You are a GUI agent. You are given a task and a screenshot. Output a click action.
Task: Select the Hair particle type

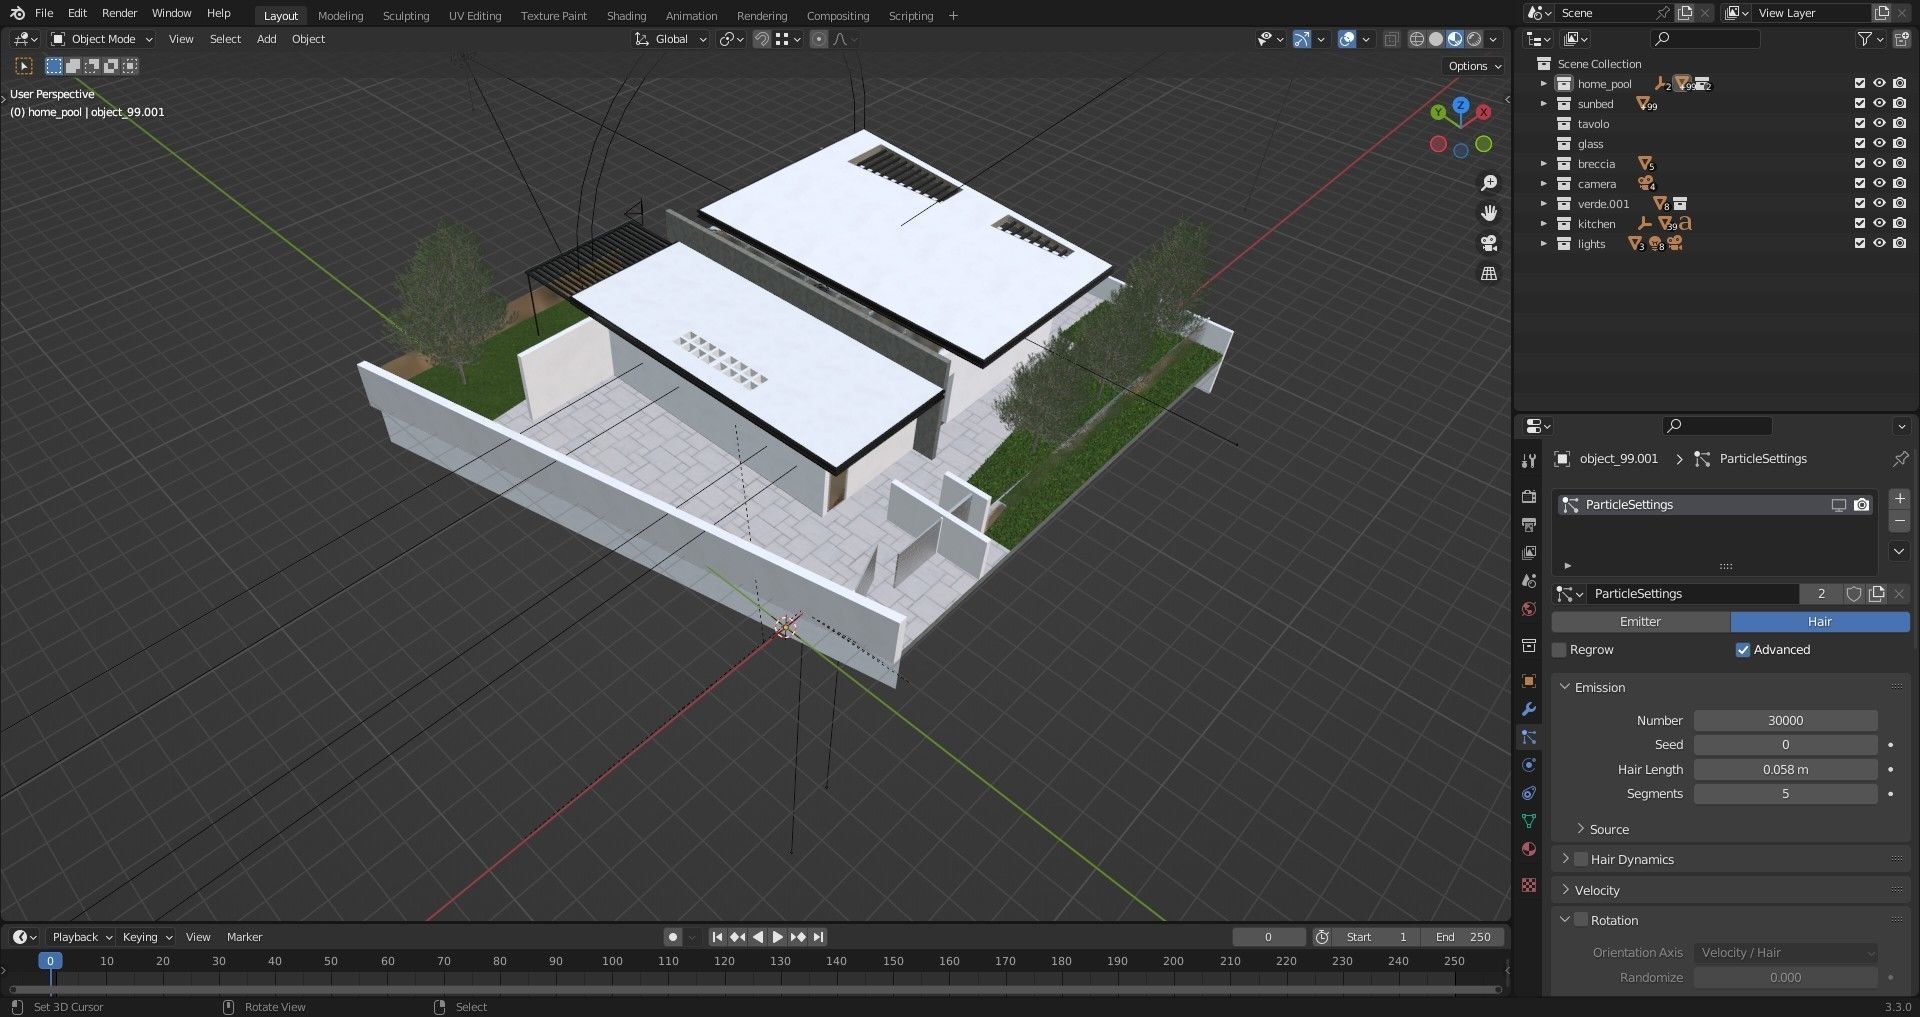point(1820,622)
